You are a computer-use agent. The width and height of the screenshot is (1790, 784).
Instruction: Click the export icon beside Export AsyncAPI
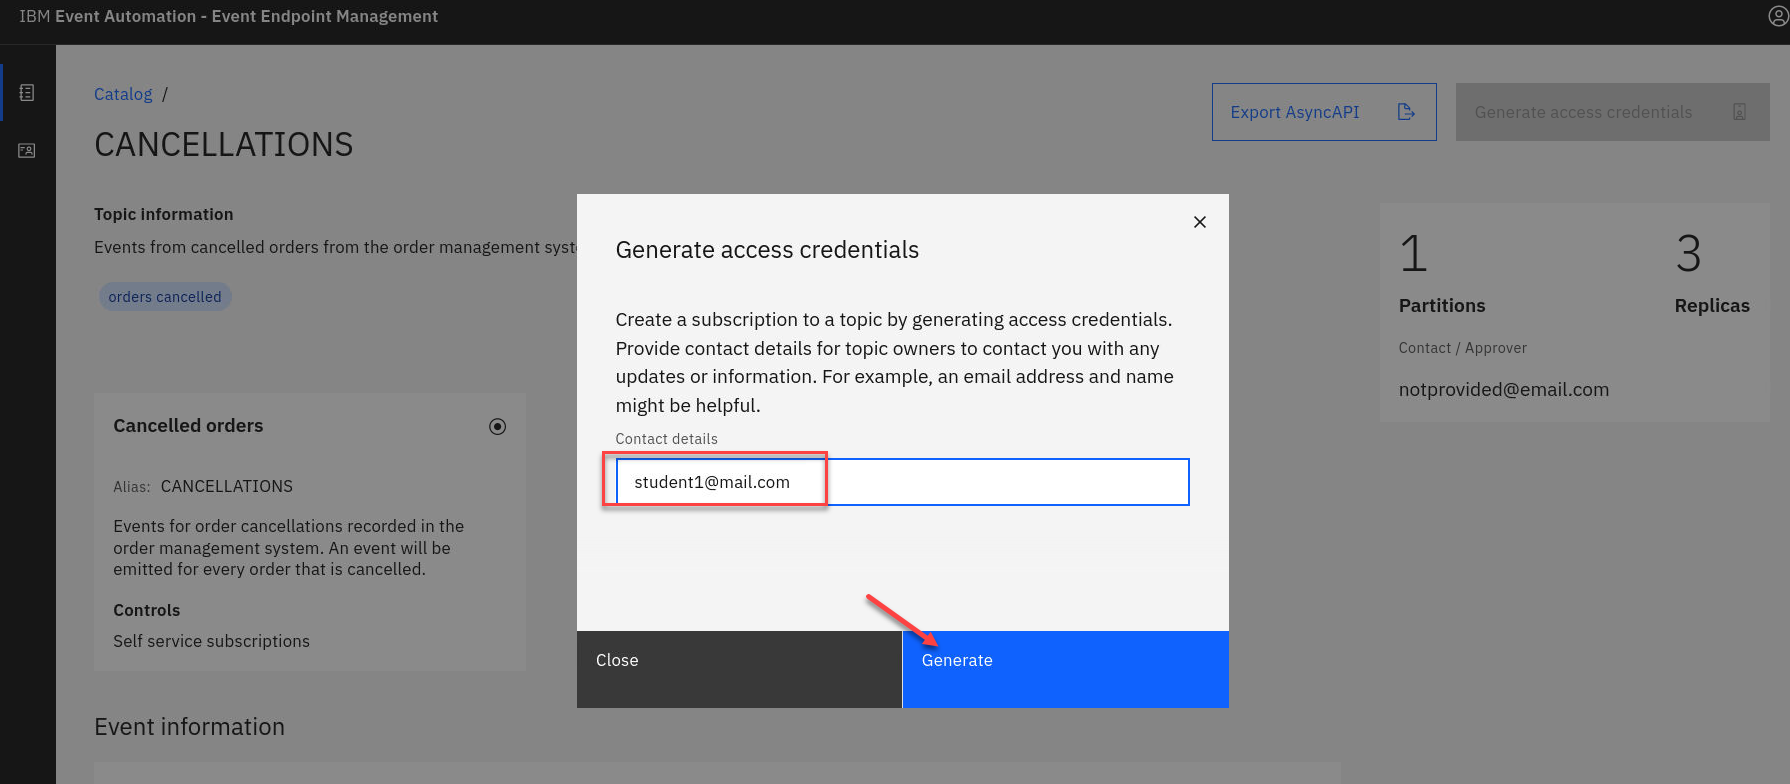pos(1405,112)
